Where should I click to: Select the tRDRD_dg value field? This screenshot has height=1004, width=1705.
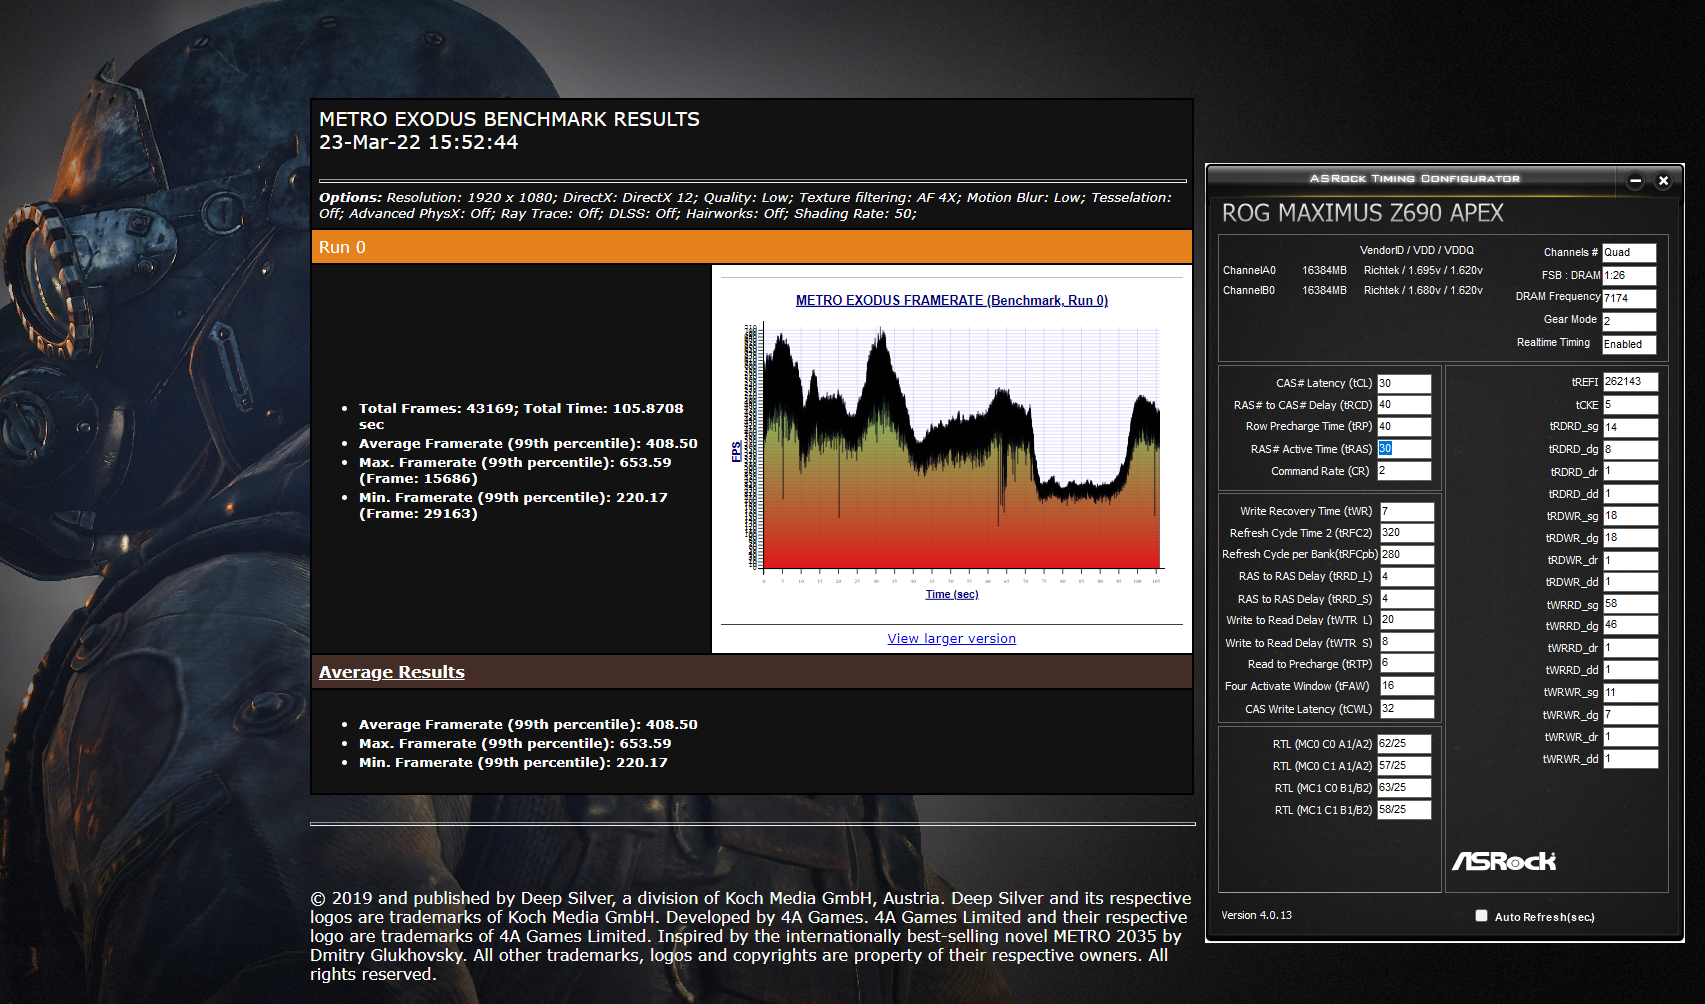(x=1630, y=450)
